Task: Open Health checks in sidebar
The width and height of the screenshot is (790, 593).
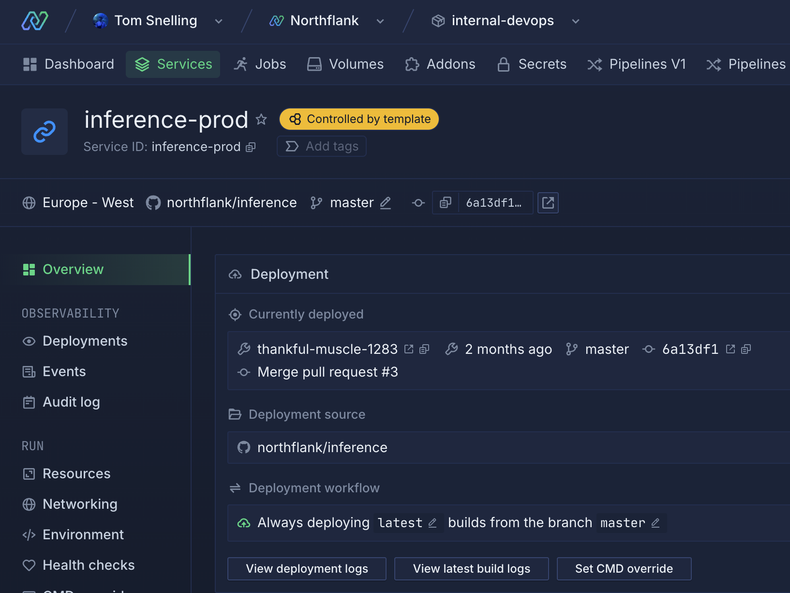Action: [88, 565]
